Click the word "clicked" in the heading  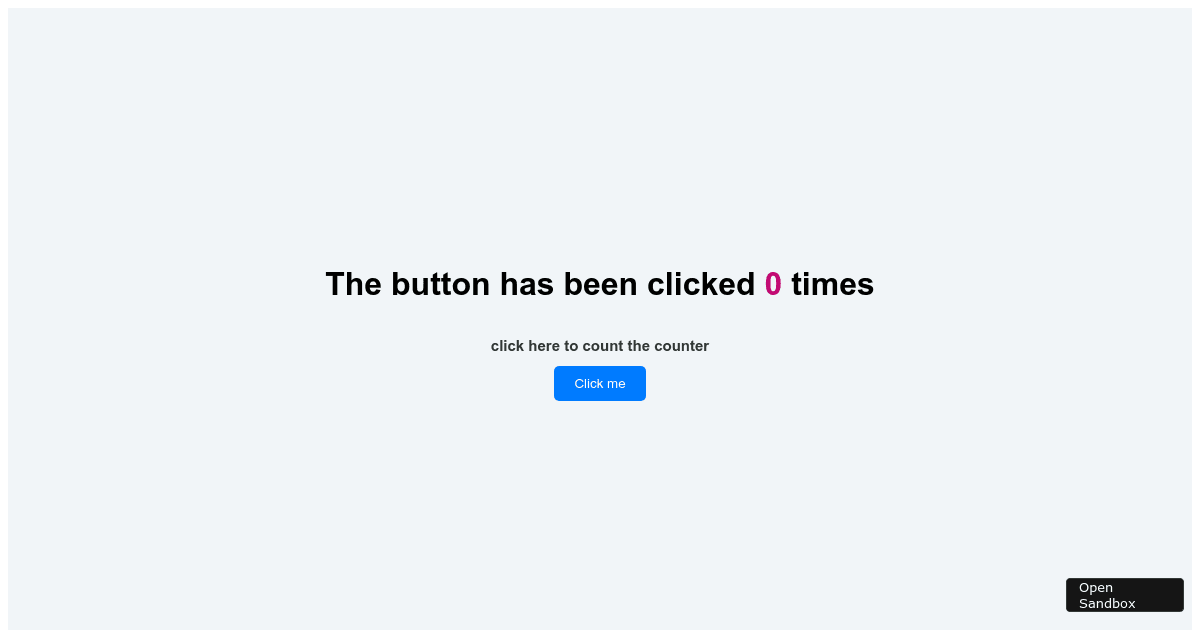click(701, 284)
